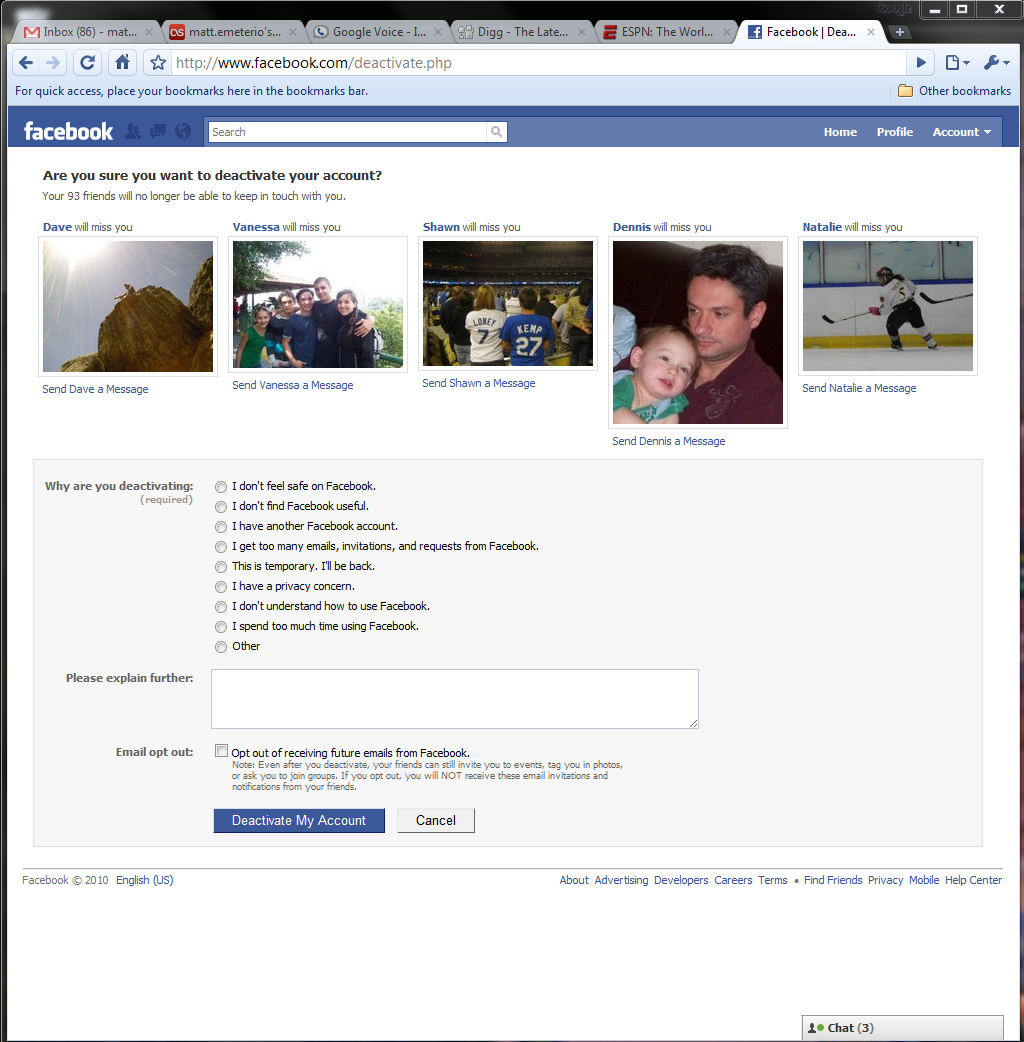The width and height of the screenshot is (1024, 1042).
Task: Pick "This is temporary. I'll be back"
Action: (221, 567)
